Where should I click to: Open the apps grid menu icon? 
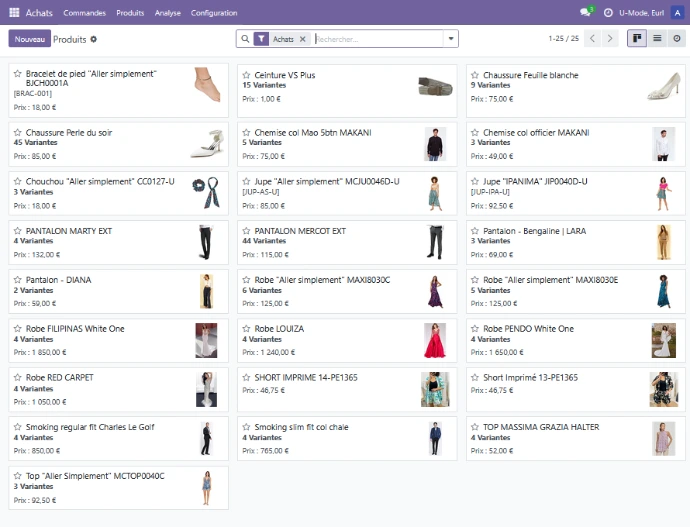[x=14, y=12]
